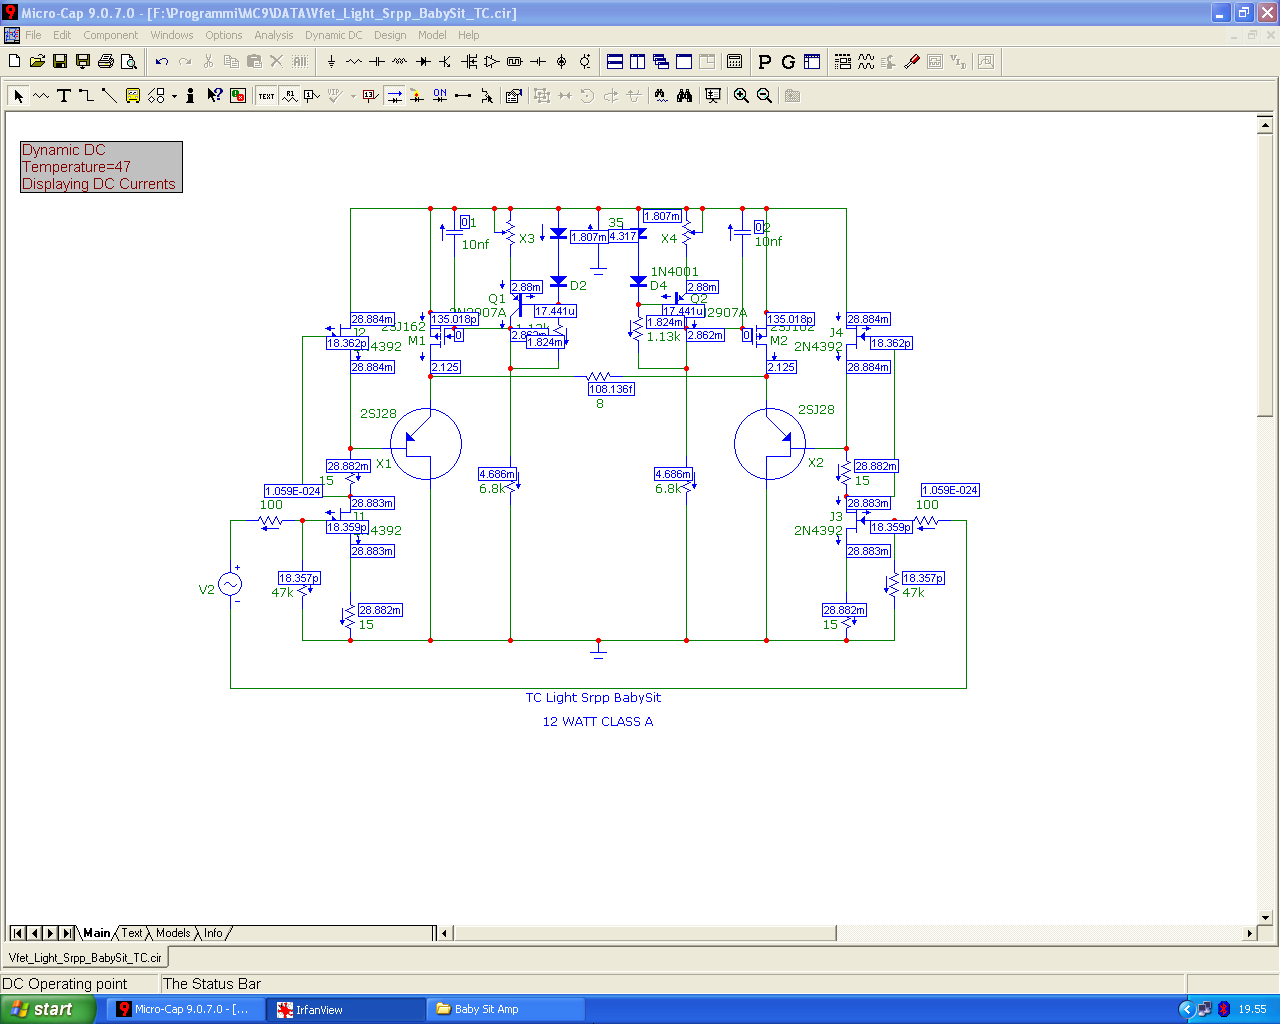Toggle pin connections display
The width and height of the screenshot is (1280, 1024).
(463, 96)
